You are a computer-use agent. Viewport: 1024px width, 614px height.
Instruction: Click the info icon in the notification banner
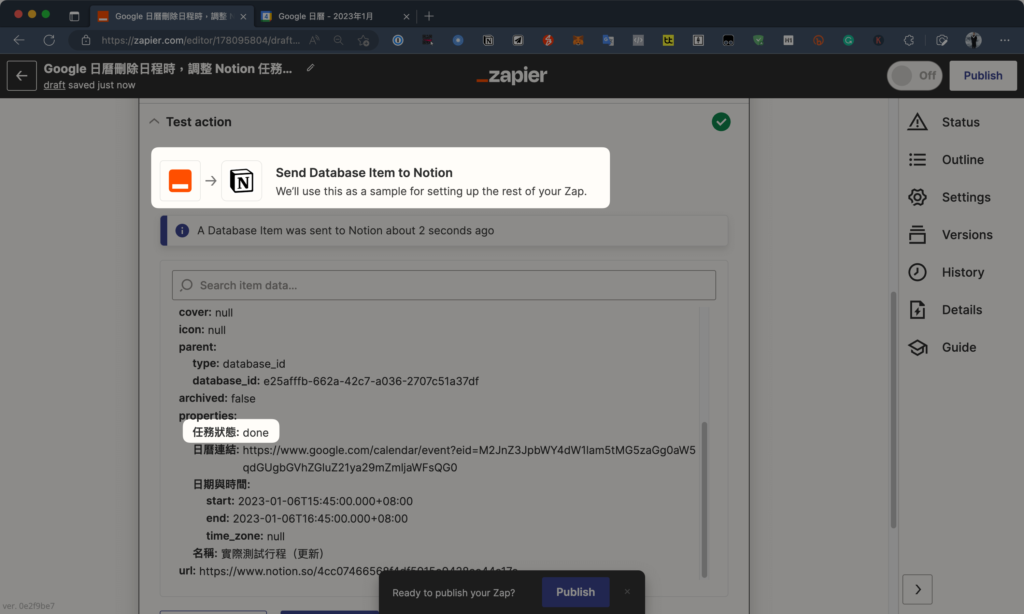pyautogui.click(x=182, y=231)
